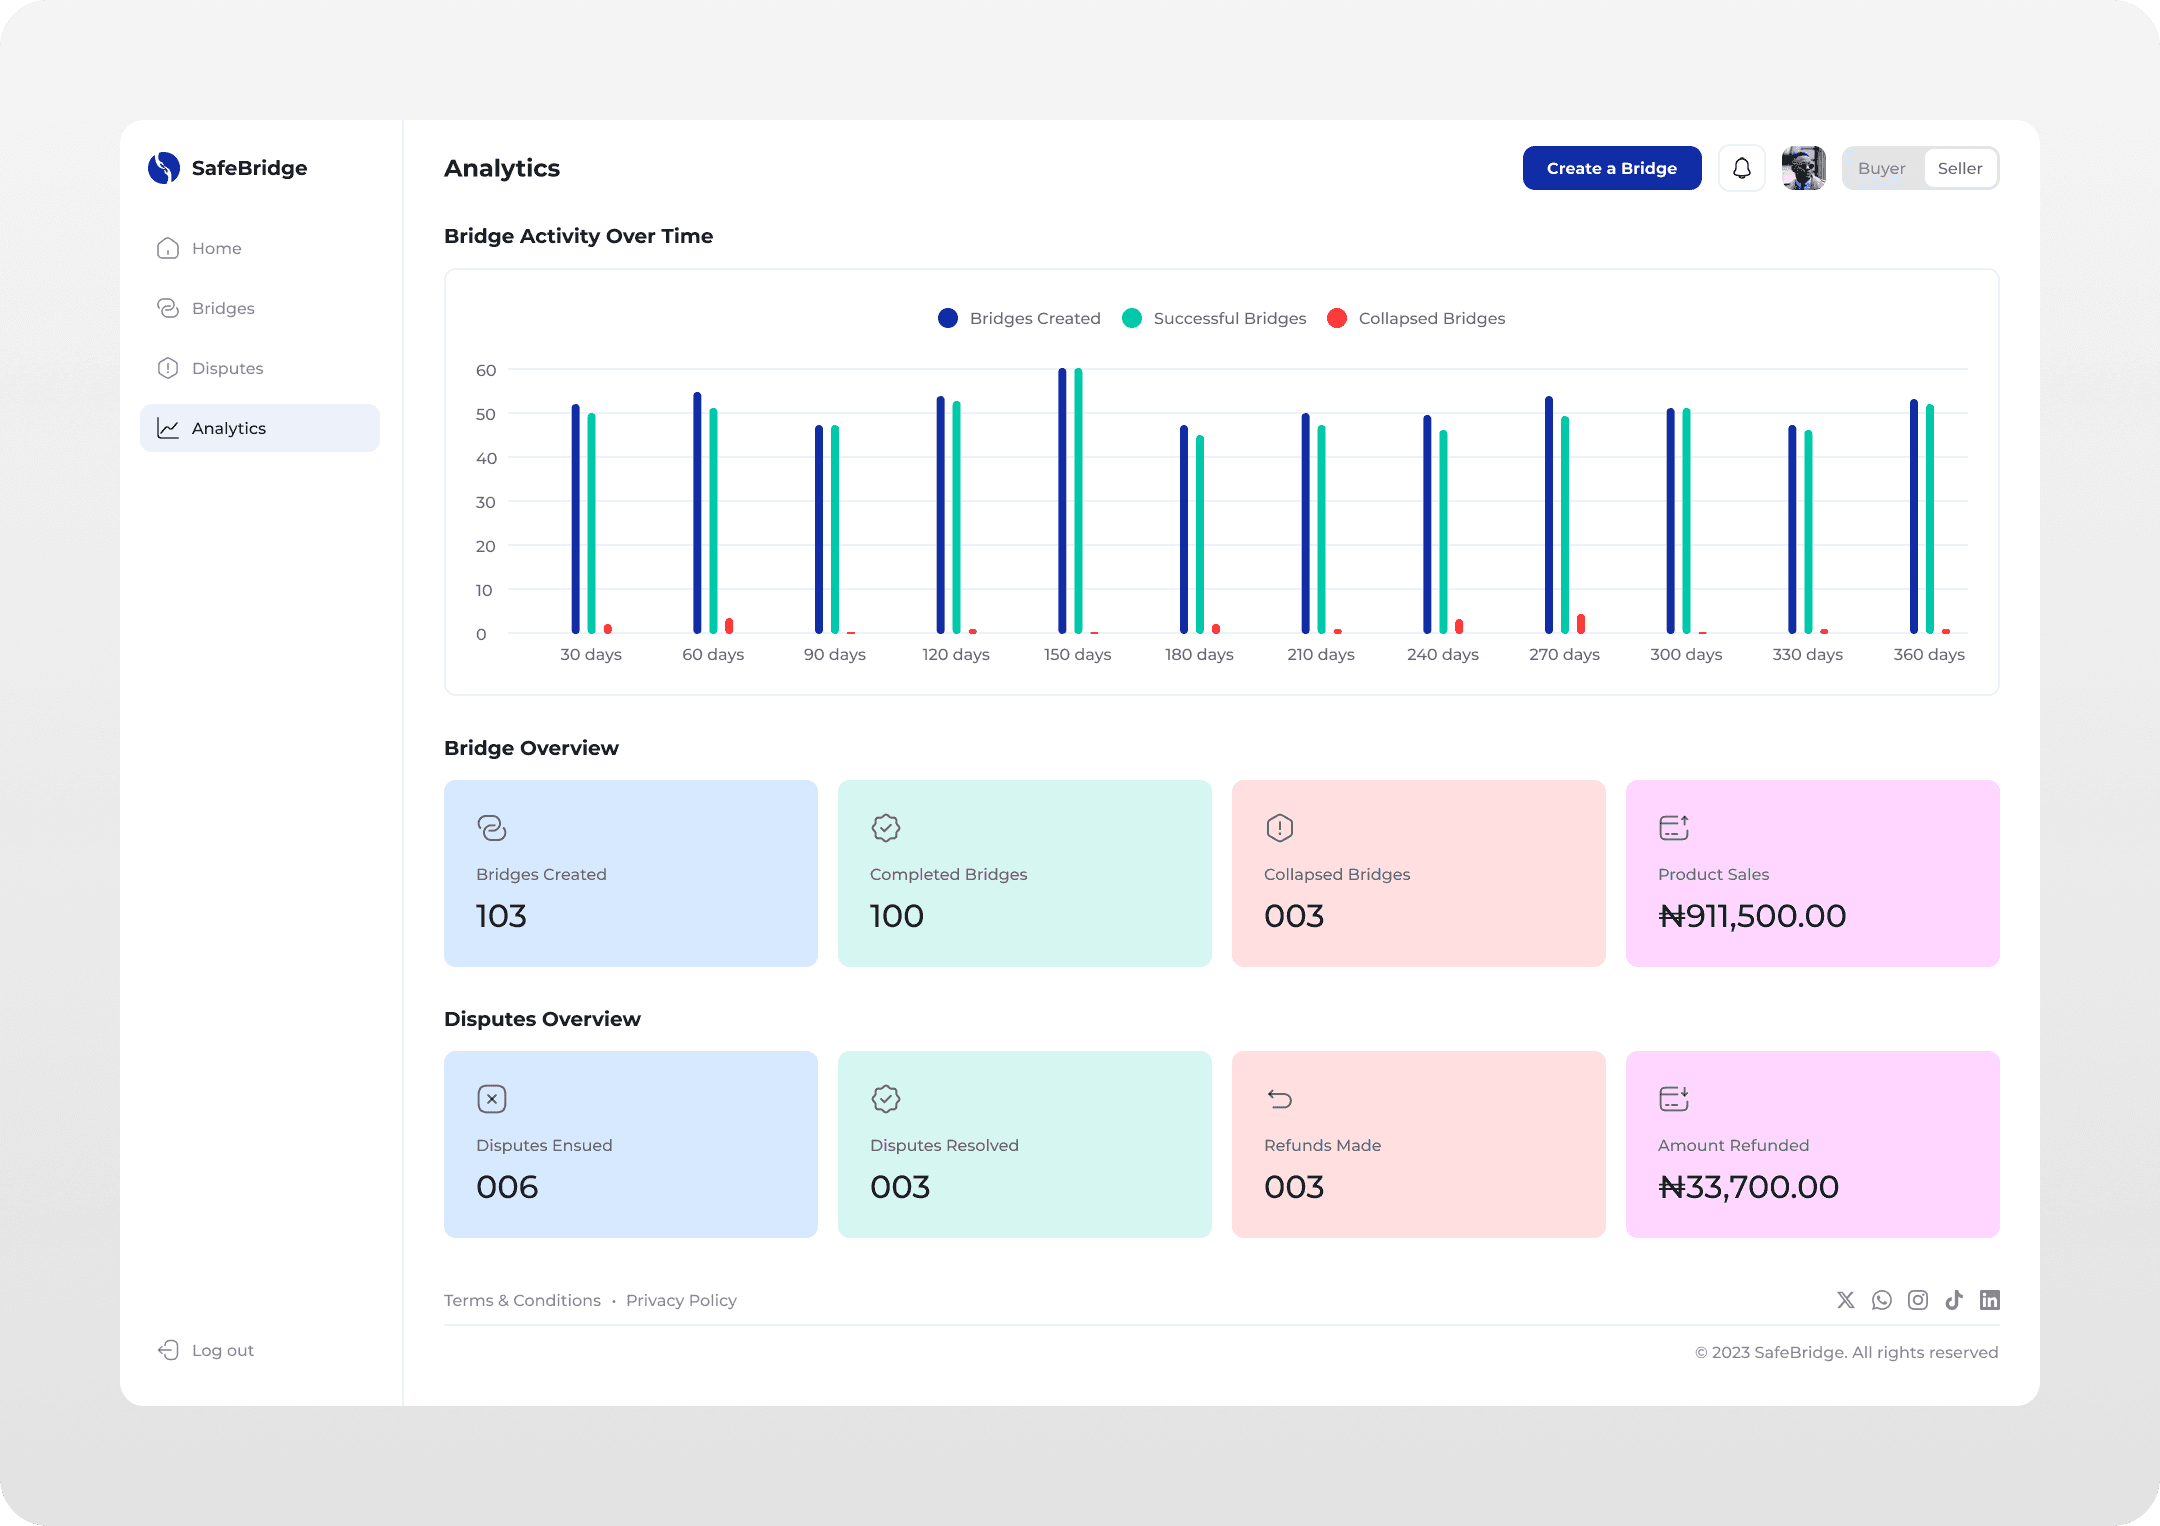Open the TikTok social icon
This screenshot has height=1526, width=2160.
pyautogui.click(x=1954, y=1300)
